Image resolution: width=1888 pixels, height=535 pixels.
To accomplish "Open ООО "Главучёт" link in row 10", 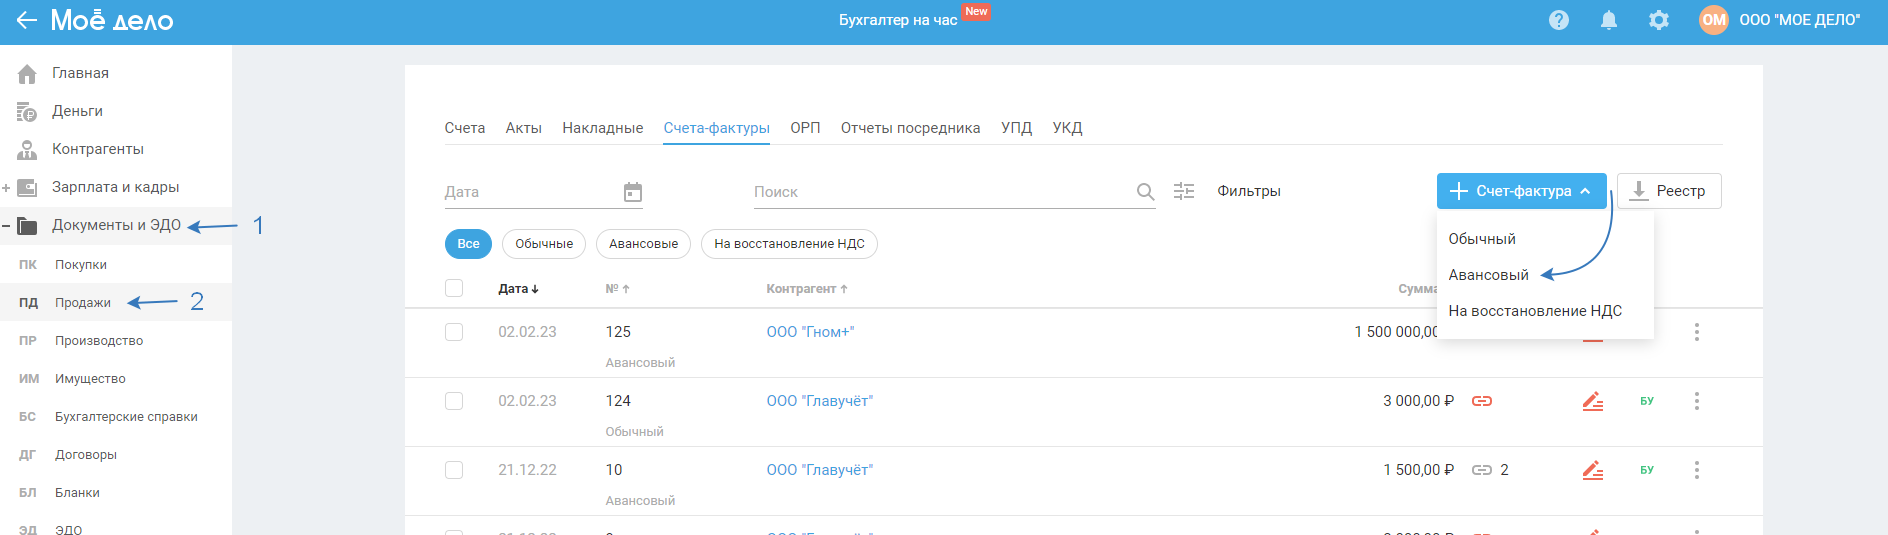I will click(820, 470).
